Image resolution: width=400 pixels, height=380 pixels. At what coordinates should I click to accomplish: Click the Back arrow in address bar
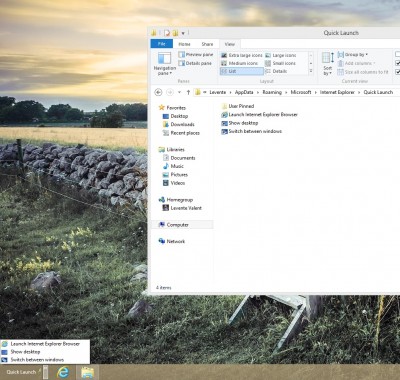pos(158,92)
